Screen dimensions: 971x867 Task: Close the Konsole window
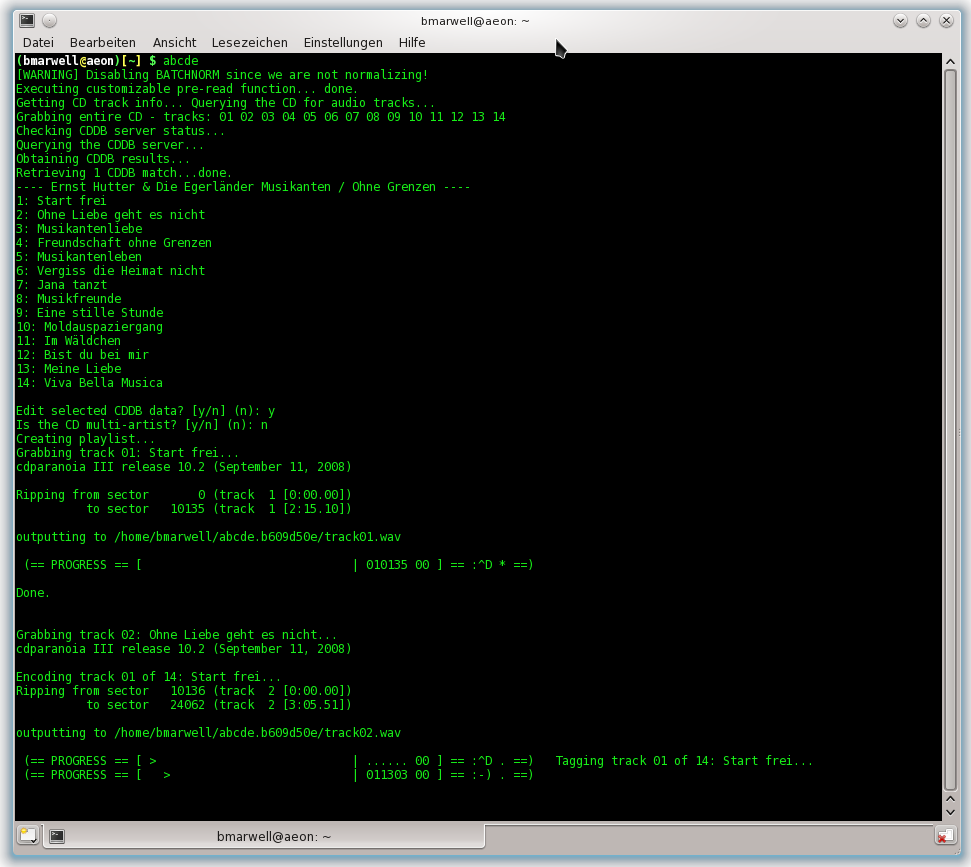(946, 21)
